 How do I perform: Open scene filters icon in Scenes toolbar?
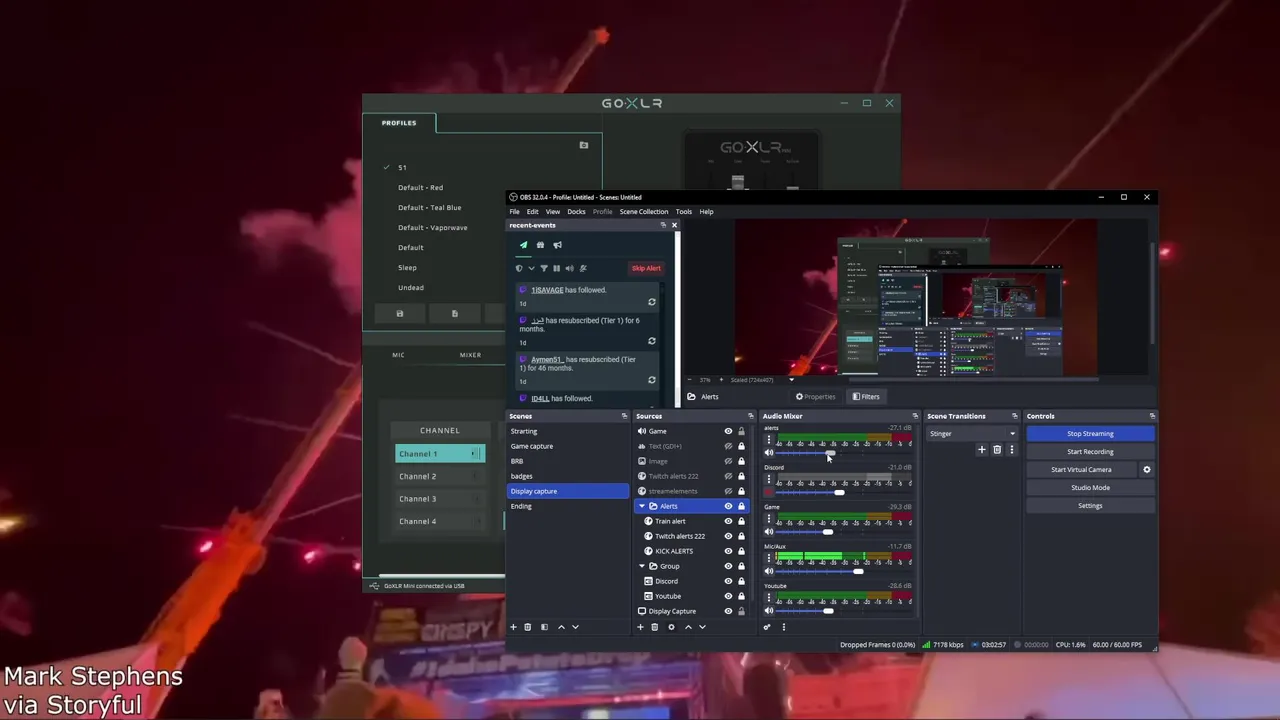coord(544,627)
